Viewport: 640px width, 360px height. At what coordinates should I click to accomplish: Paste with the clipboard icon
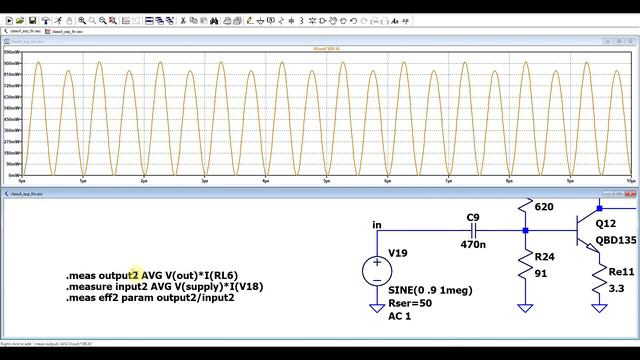(204, 20)
